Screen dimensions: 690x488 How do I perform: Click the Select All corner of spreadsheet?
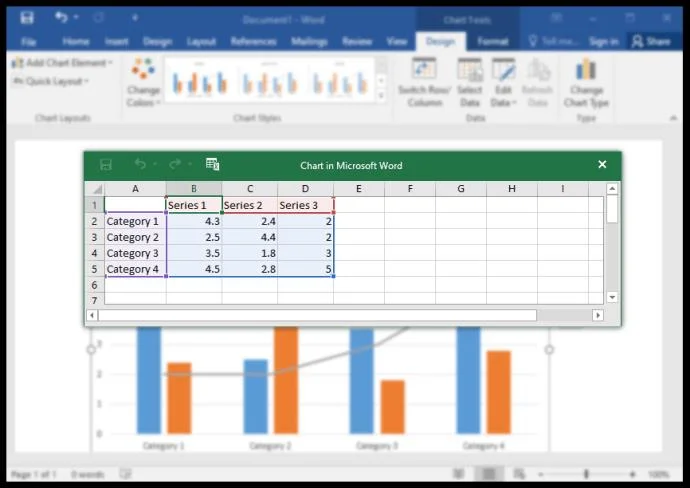[x=96, y=189]
